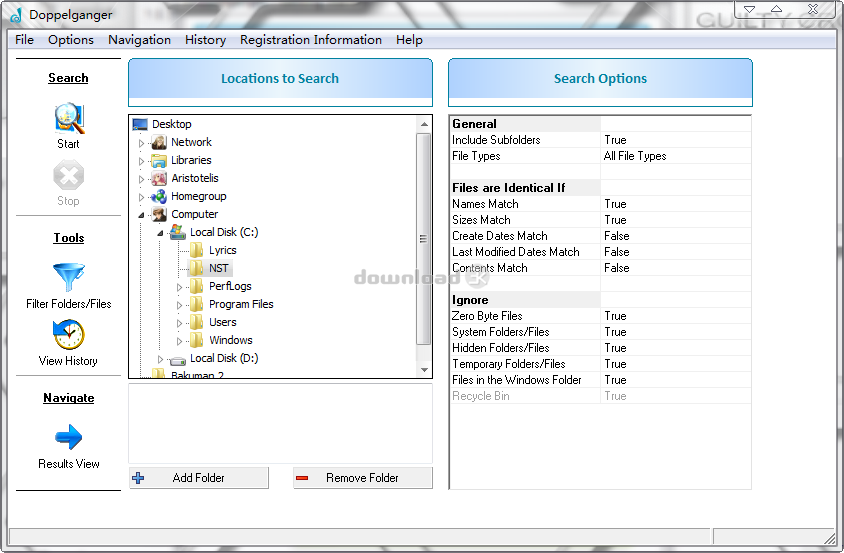Change File Types value All File Types
This screenshot has height=553, width=844.
coord(676,156)
